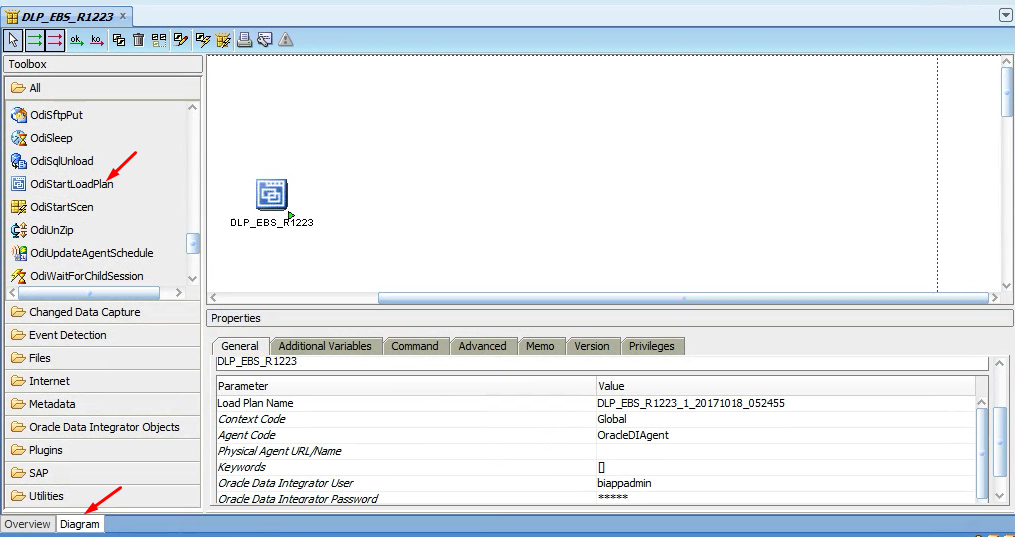Select the DLP_EBS_R1223 step in diagram
Viewport: 1015px width, 537px height.
pos(271,195)
